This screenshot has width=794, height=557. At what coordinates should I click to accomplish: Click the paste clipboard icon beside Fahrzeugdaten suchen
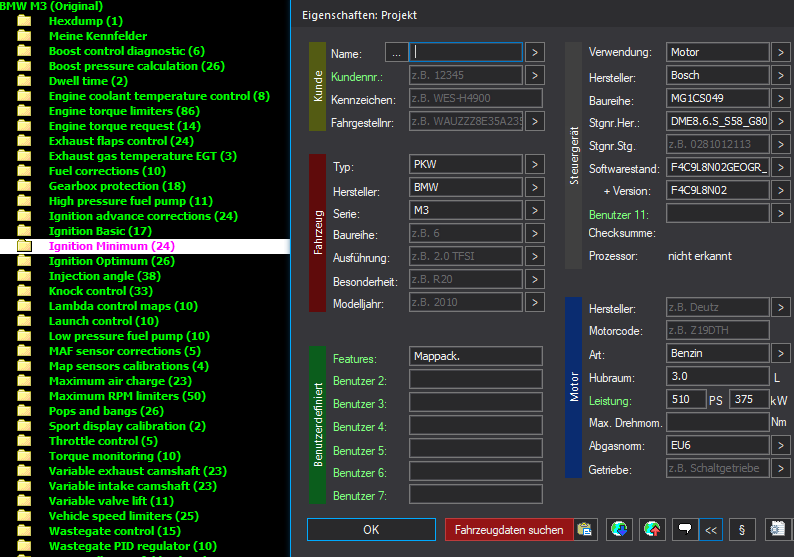pos(585,529)
